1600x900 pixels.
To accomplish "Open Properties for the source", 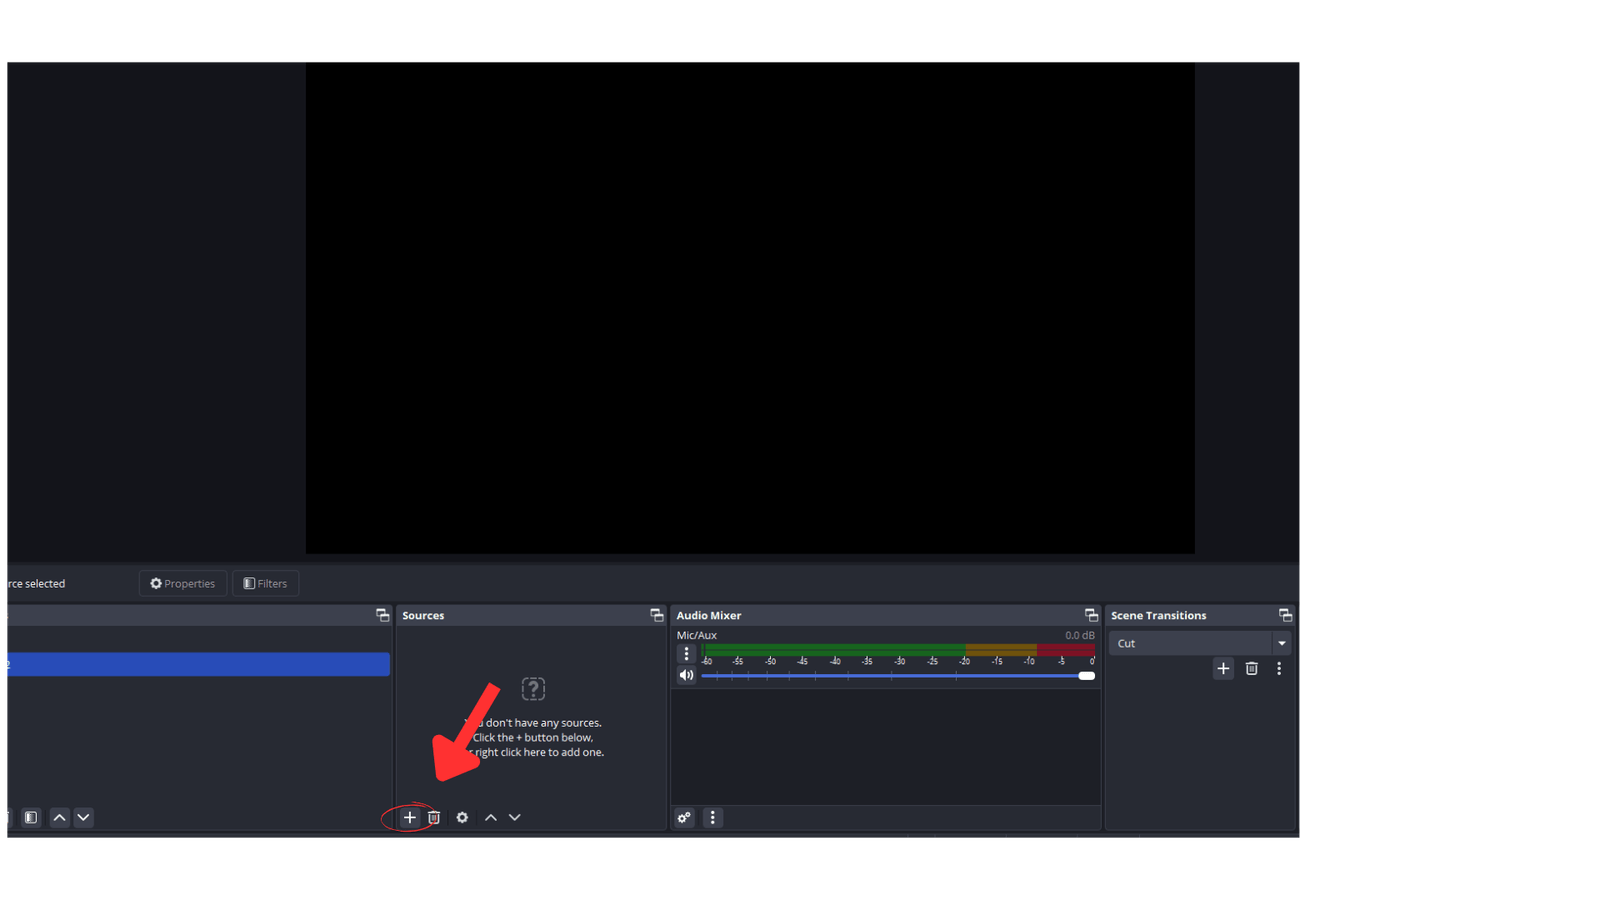I will click(182, 583).
